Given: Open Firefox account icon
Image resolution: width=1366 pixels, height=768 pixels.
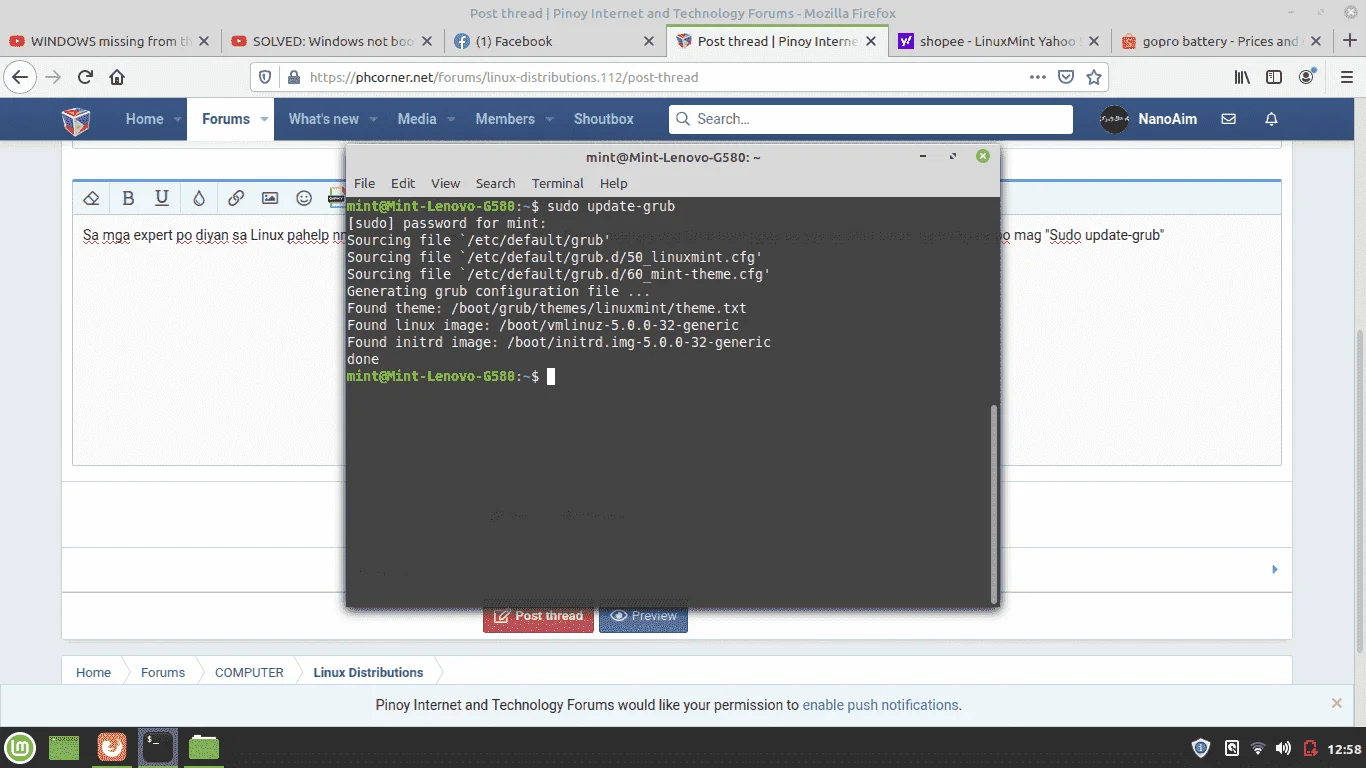Looking at the screenshot, I should click(x=1307, y=77).
